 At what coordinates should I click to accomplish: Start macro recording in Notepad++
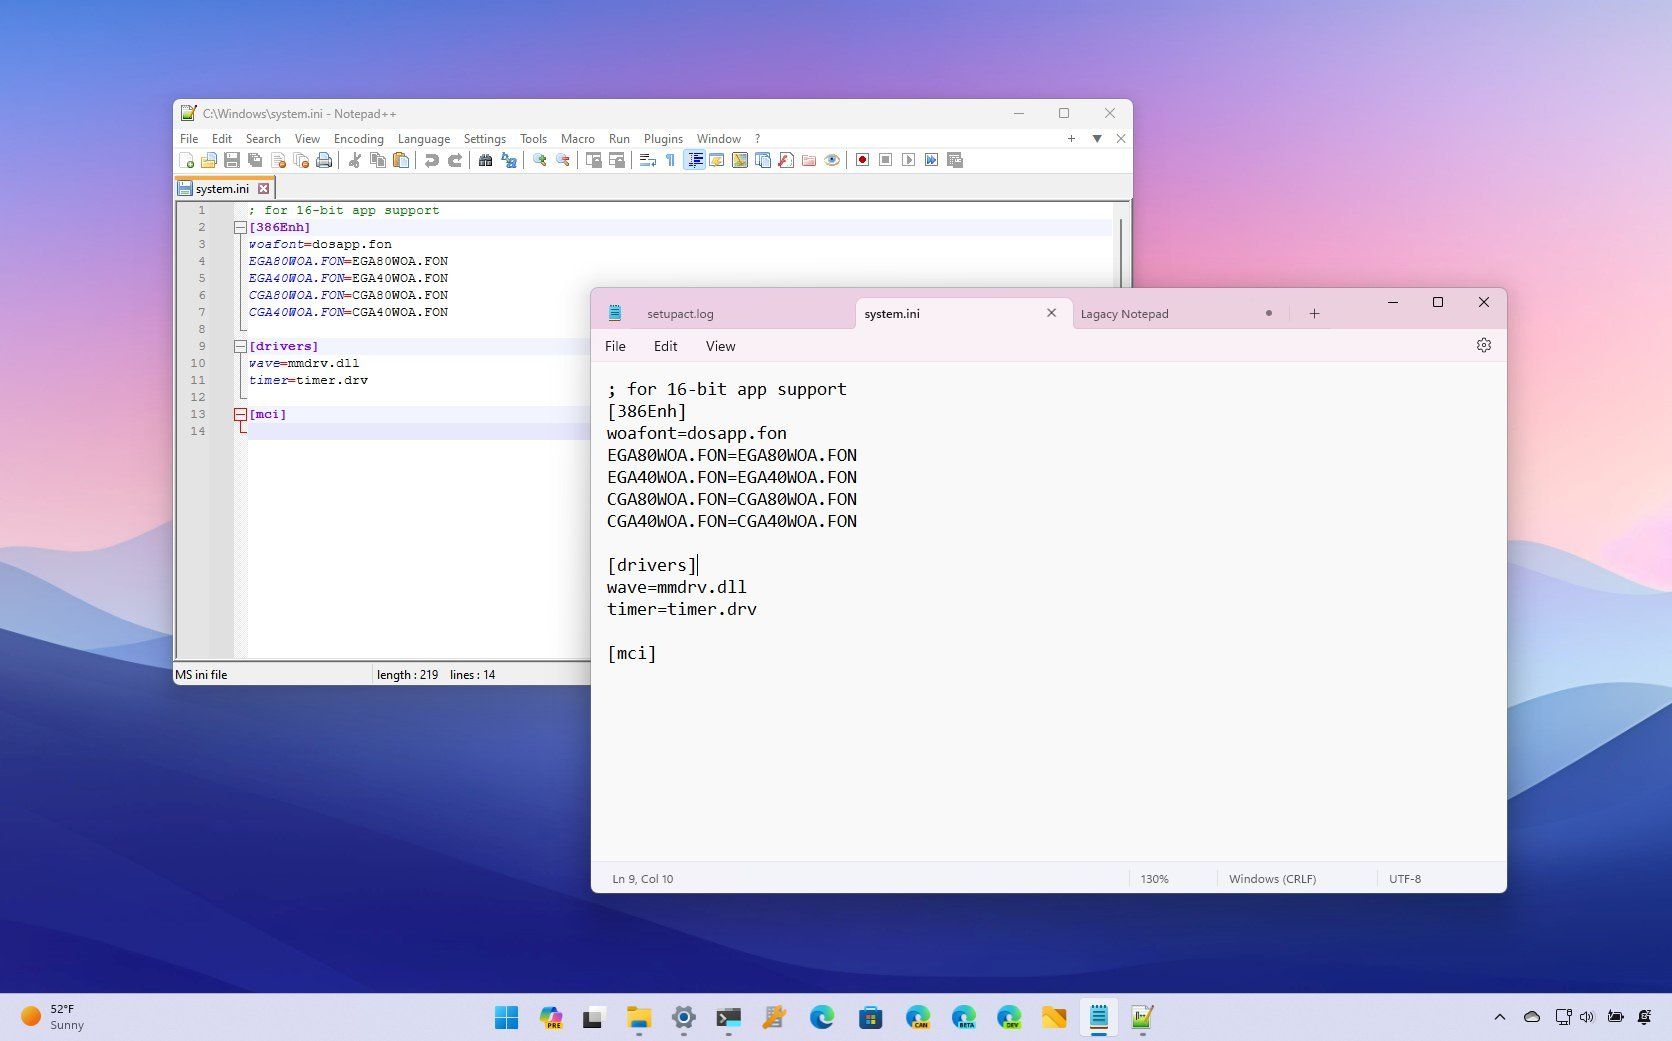(862, 160)
